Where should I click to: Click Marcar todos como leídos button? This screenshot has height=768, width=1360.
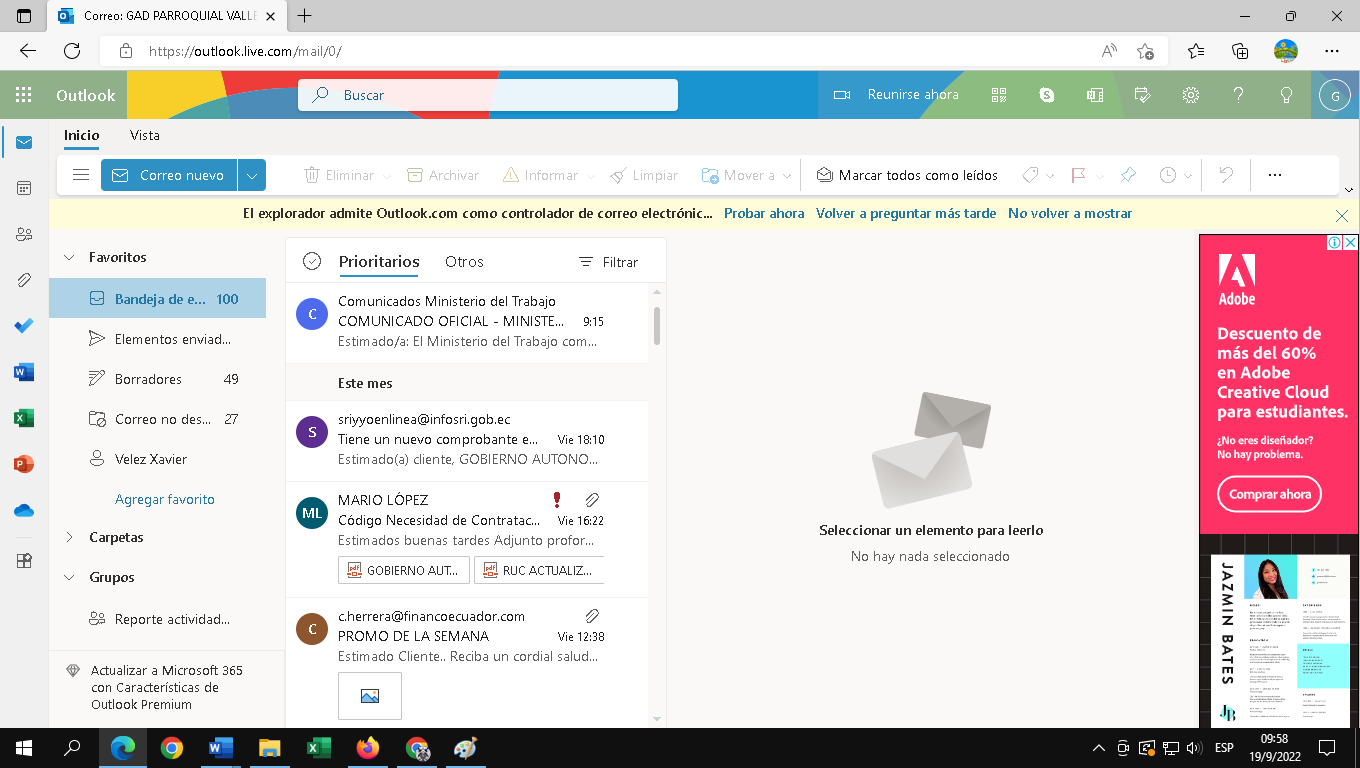click(907, 175)
